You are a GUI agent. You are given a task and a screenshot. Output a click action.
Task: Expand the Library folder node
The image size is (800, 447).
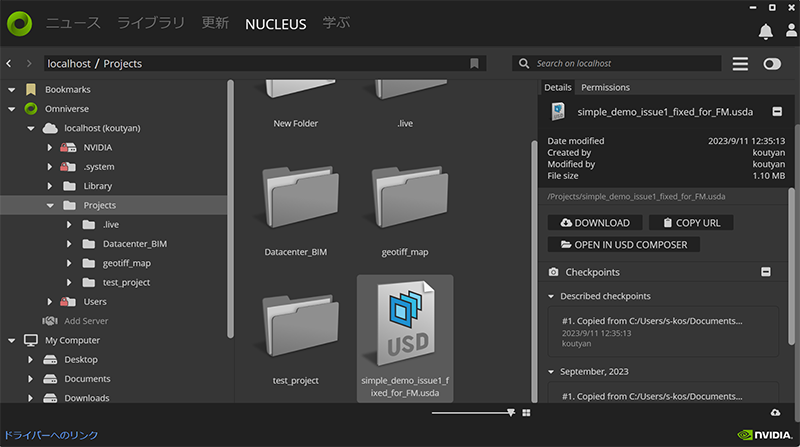[x=49, y=186]
